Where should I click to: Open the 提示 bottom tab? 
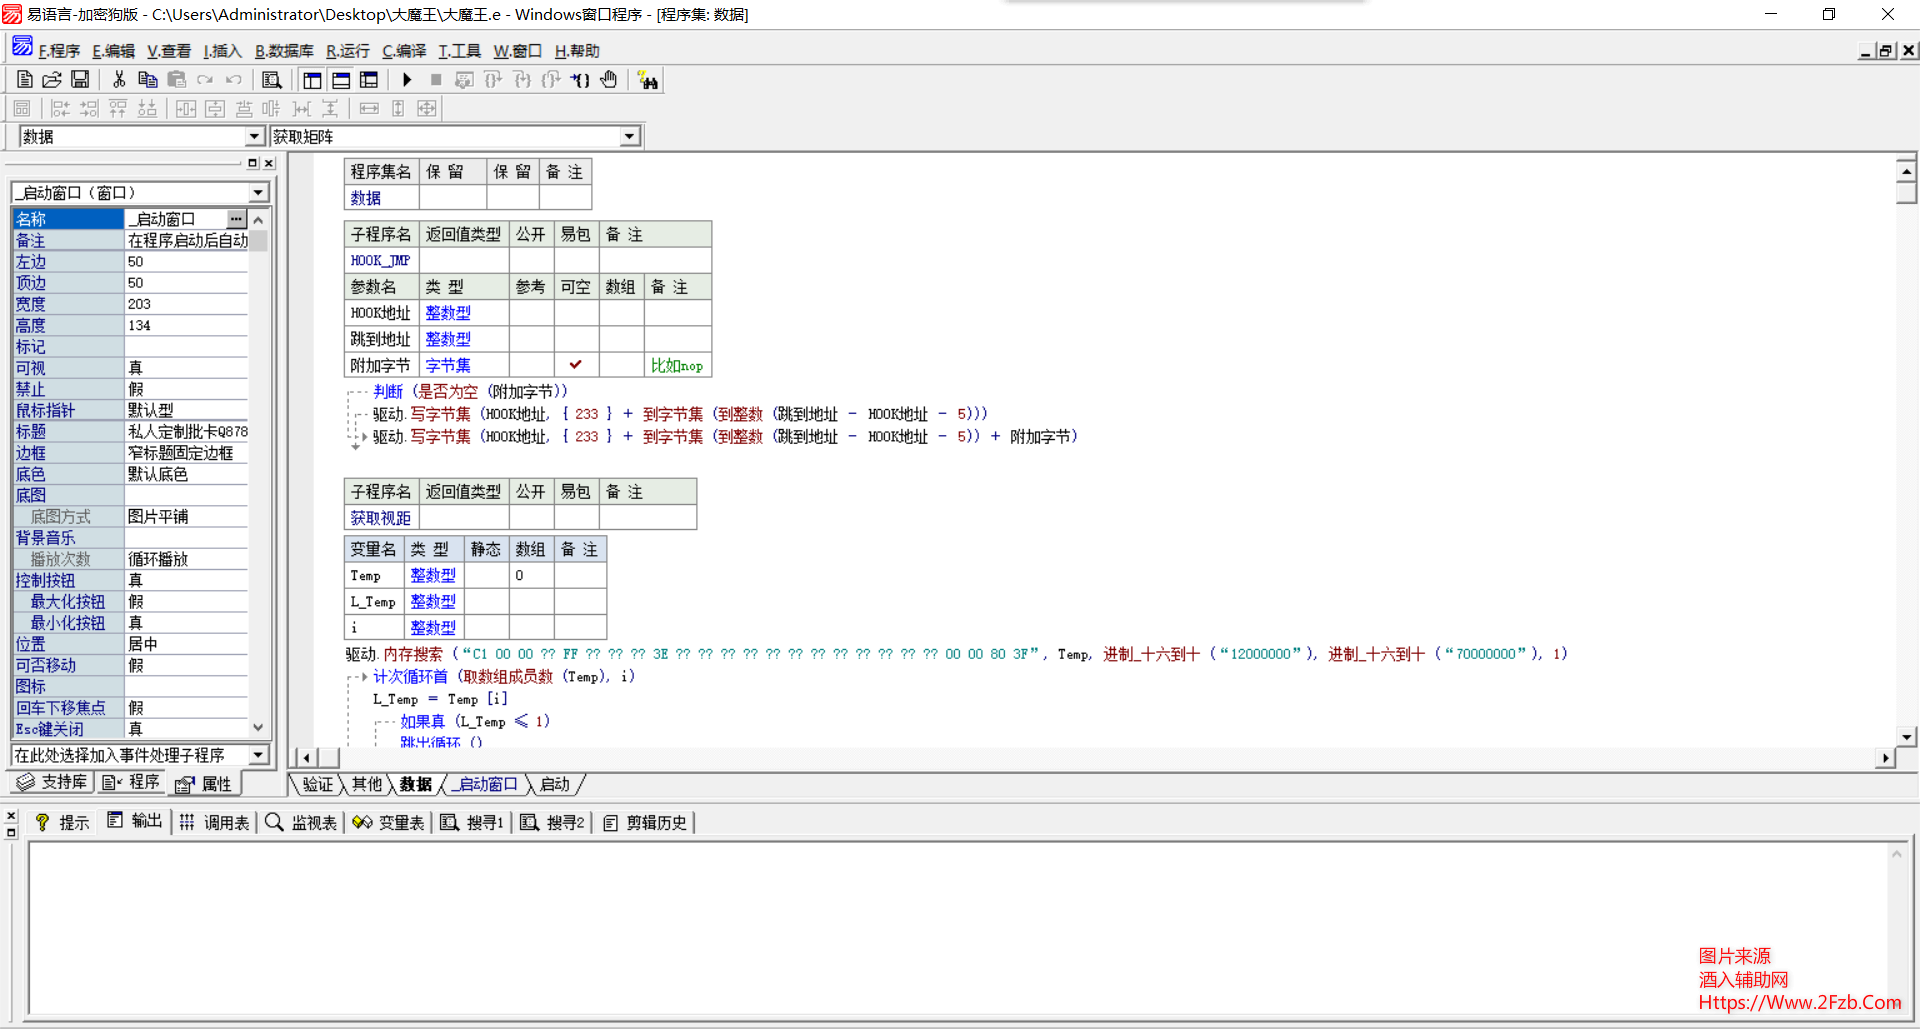(x=62, y=822)
